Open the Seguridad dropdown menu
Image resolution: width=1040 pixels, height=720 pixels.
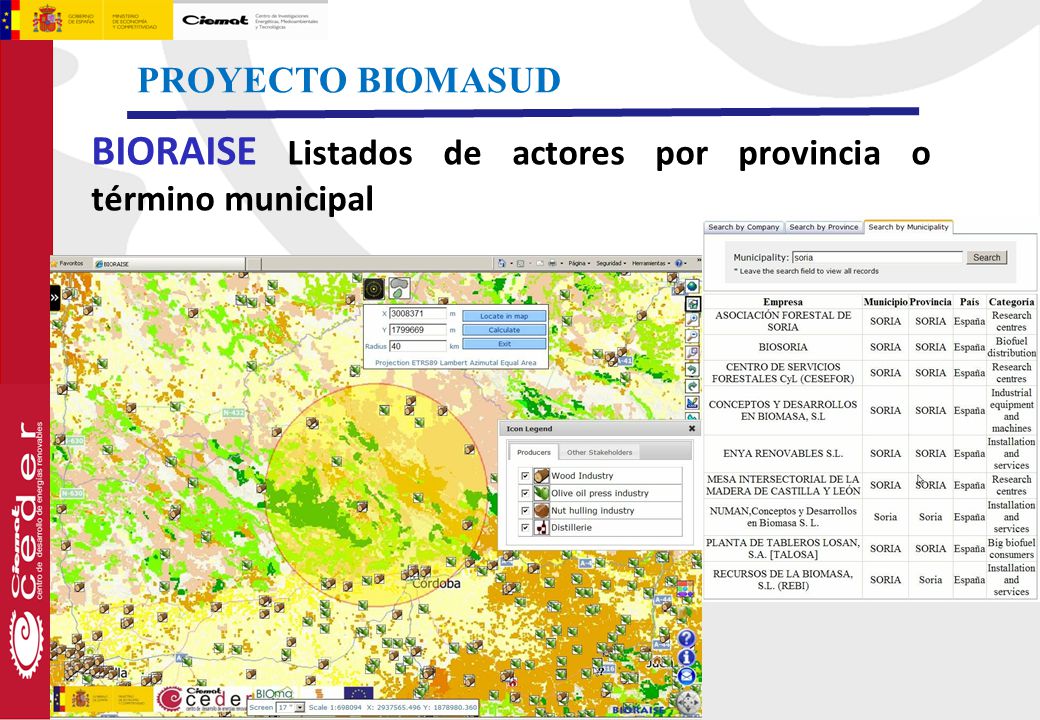611,263
